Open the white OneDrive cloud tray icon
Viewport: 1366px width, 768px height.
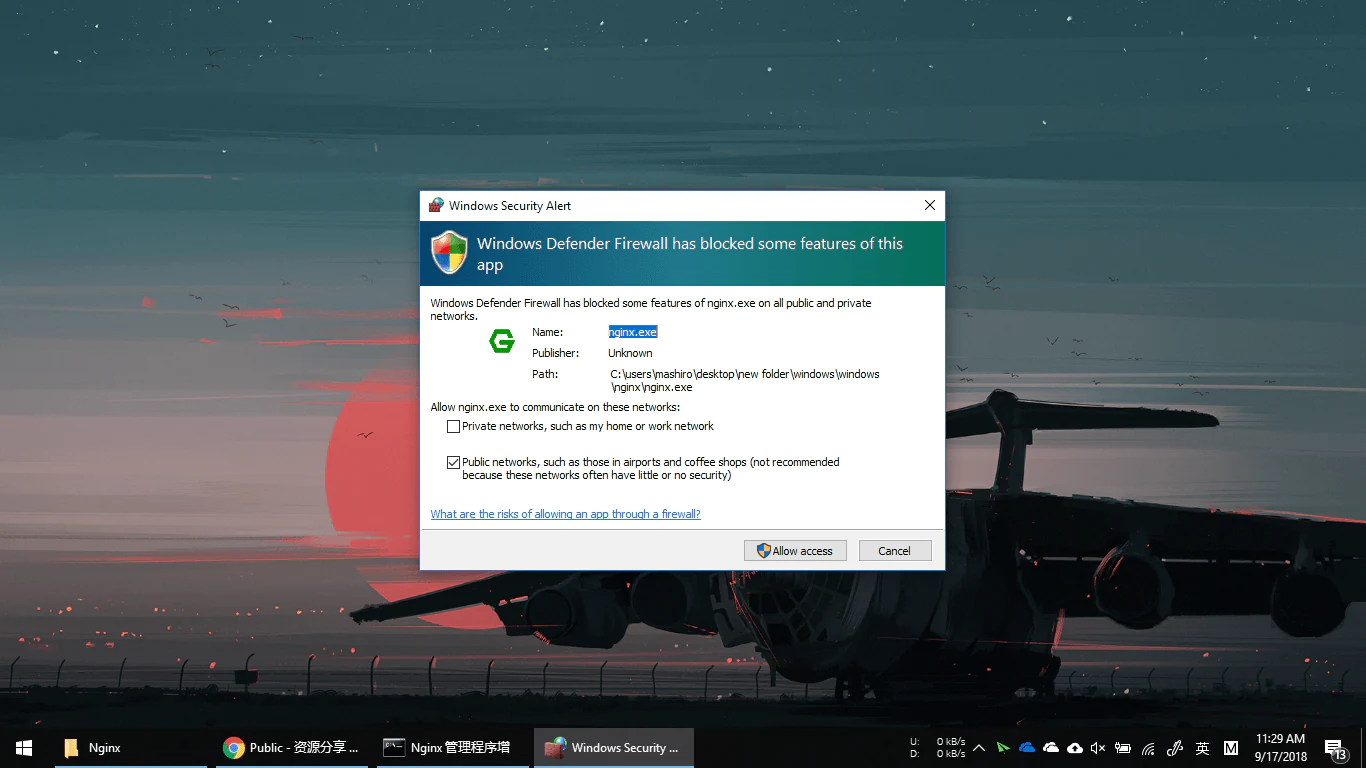coord(1050,748)
